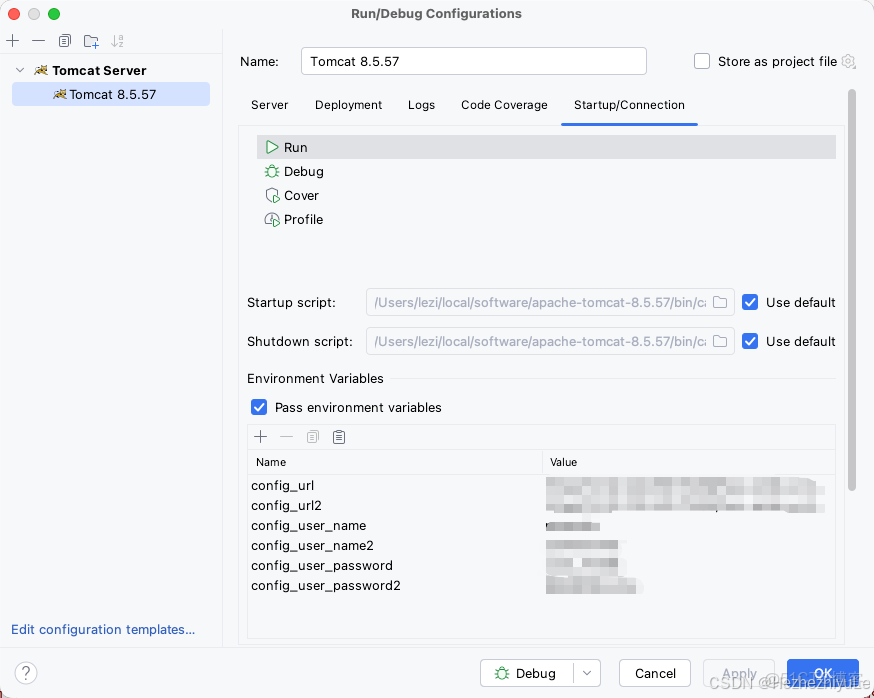Add a new environment variable
Image resolution: width=874 pixels, height=698 pixels.
click(x=260, y=437)
